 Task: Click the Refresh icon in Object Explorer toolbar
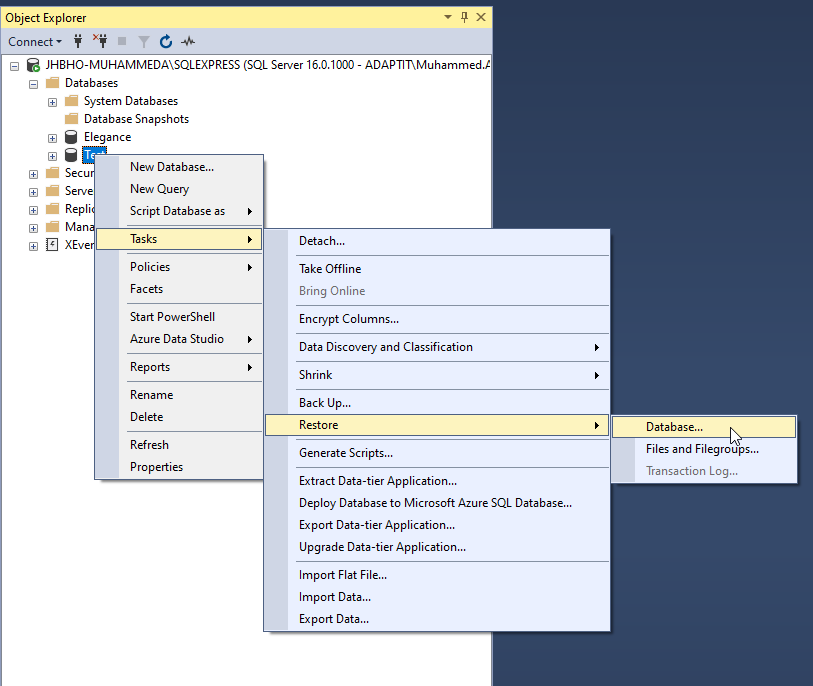click(165, 41)
